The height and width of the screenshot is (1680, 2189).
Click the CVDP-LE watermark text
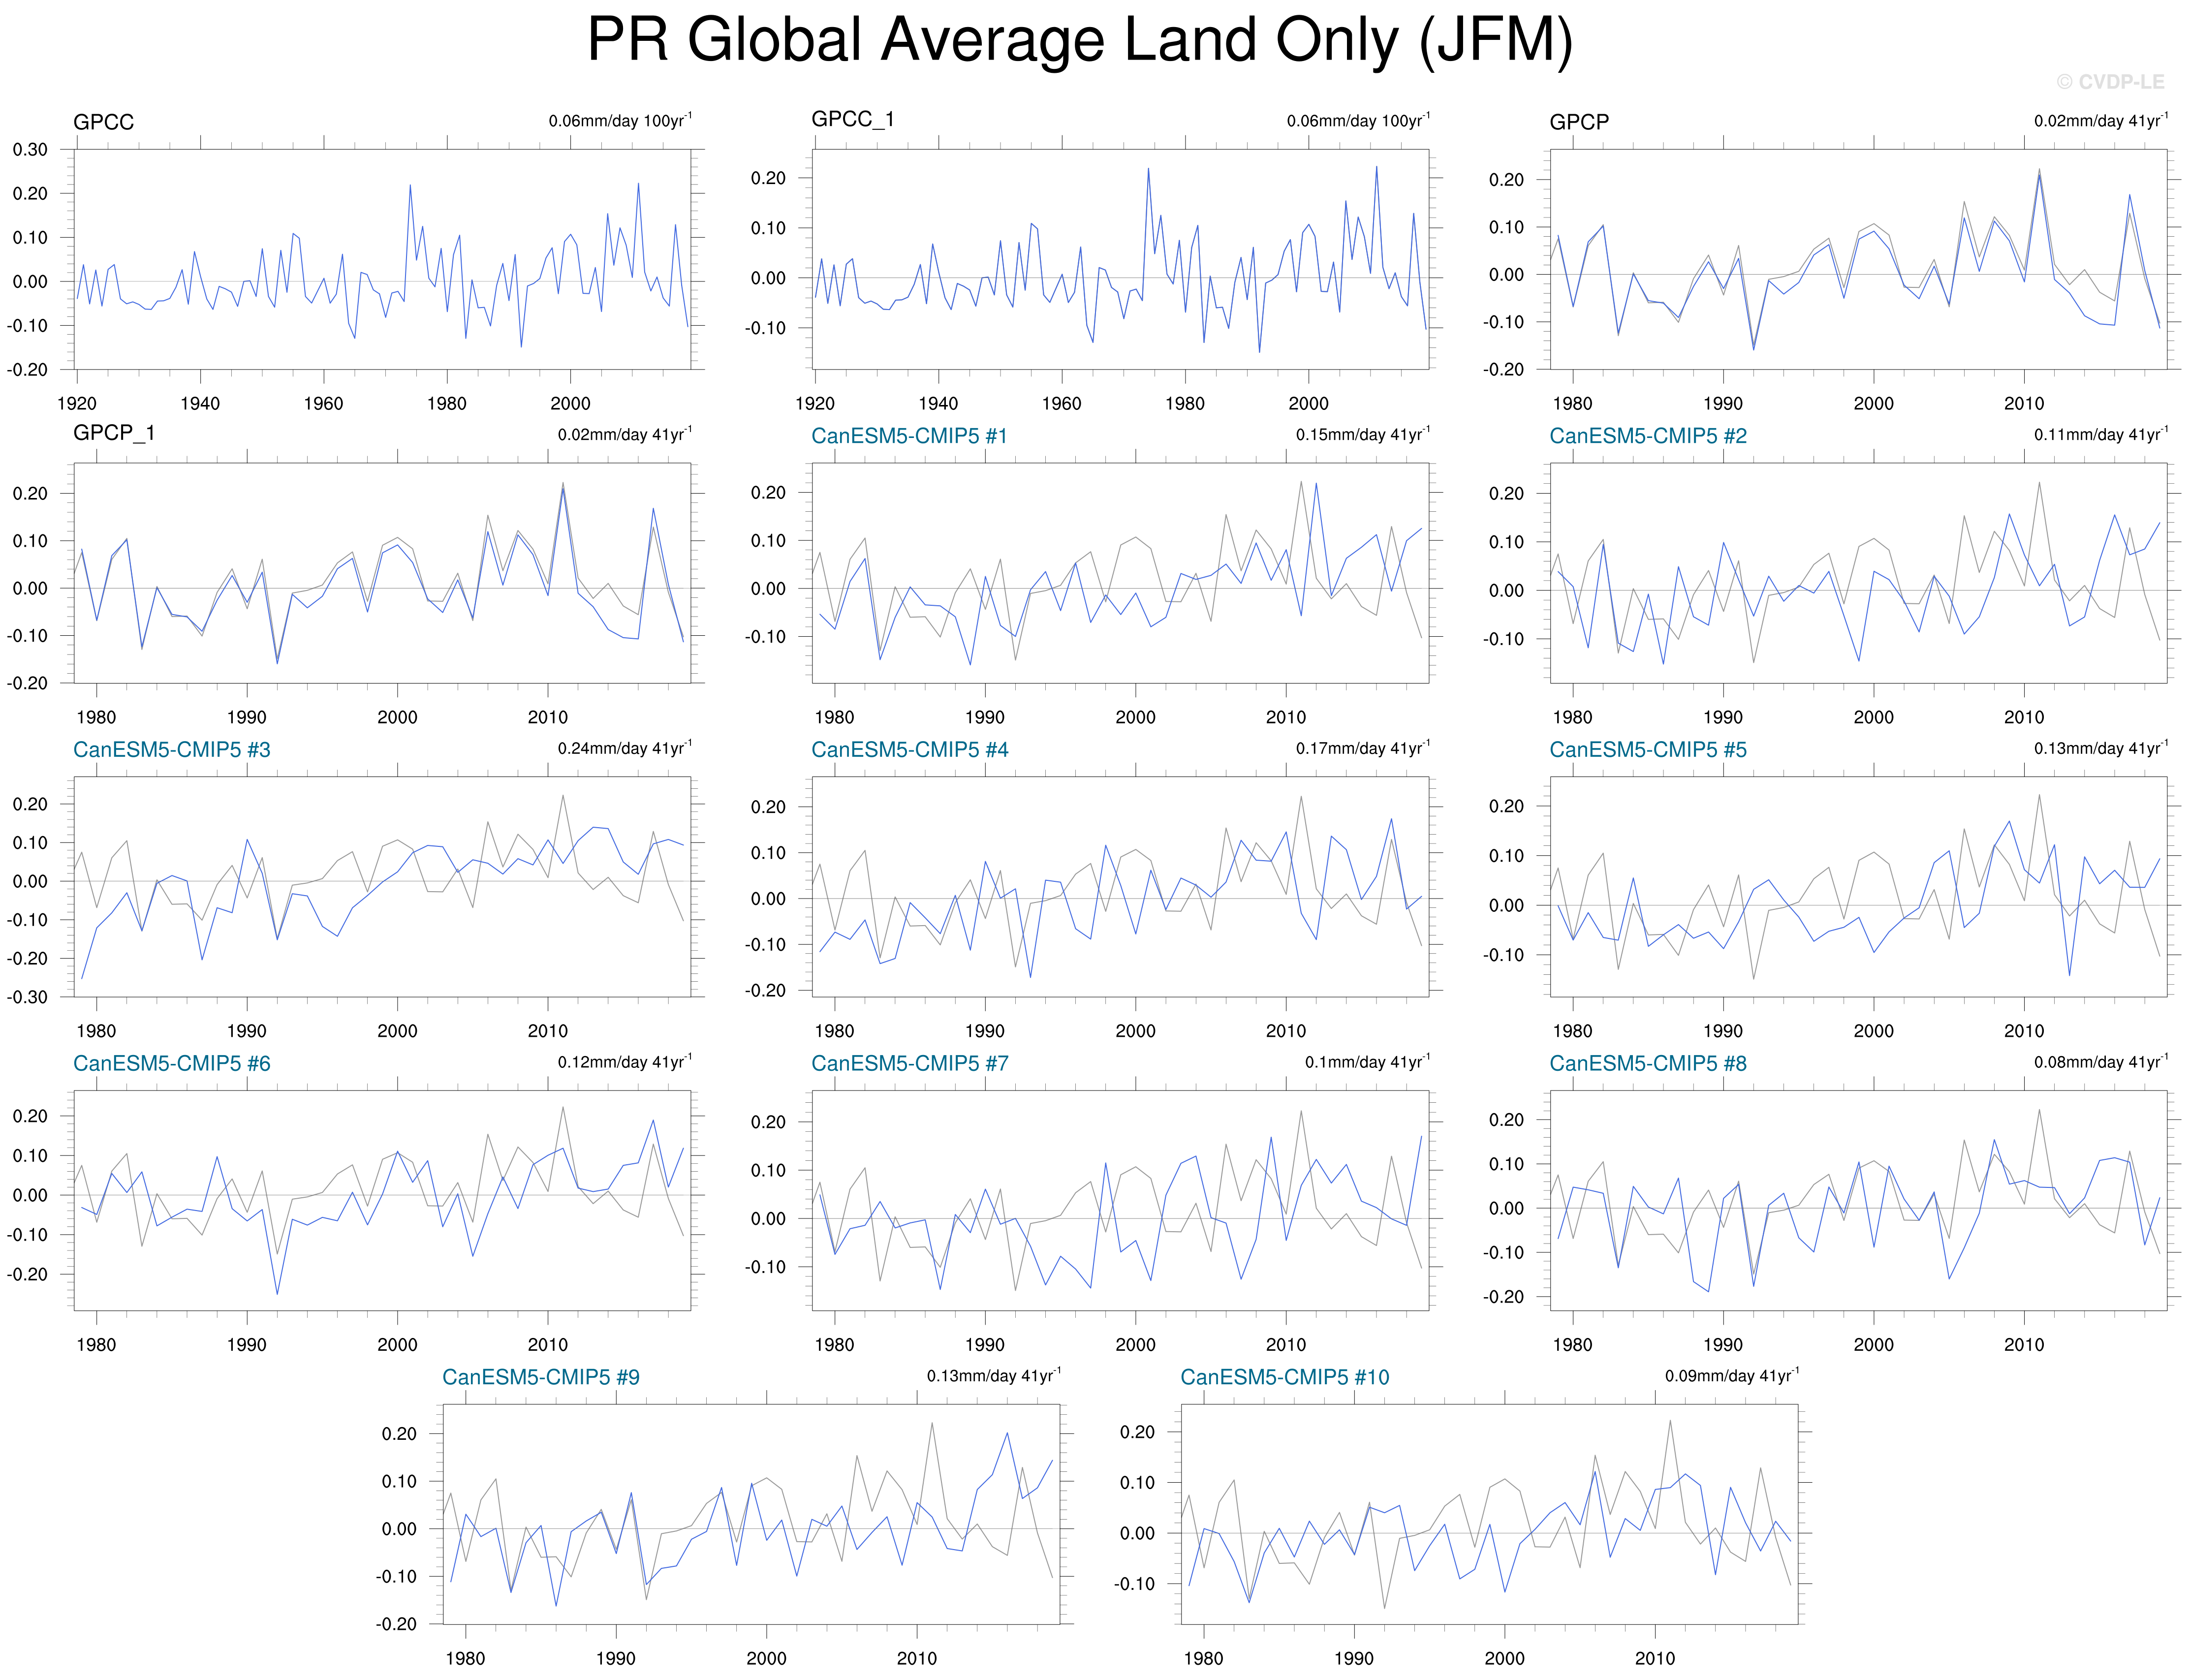click(x=2109, y=82)
